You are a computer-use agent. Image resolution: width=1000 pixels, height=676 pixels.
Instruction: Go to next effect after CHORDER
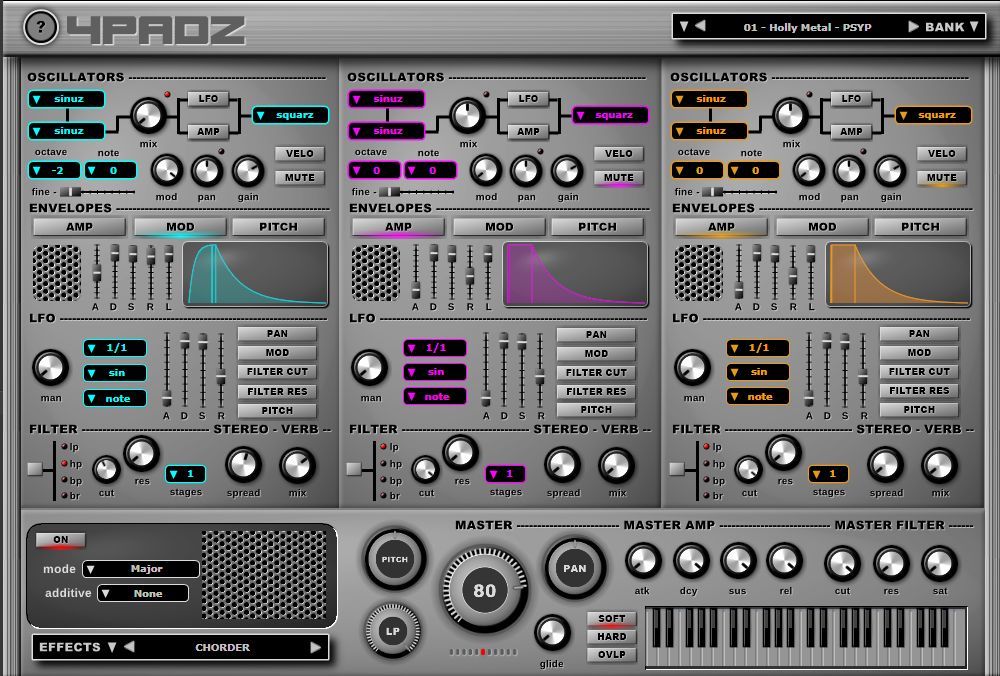[x=315, y=647]
